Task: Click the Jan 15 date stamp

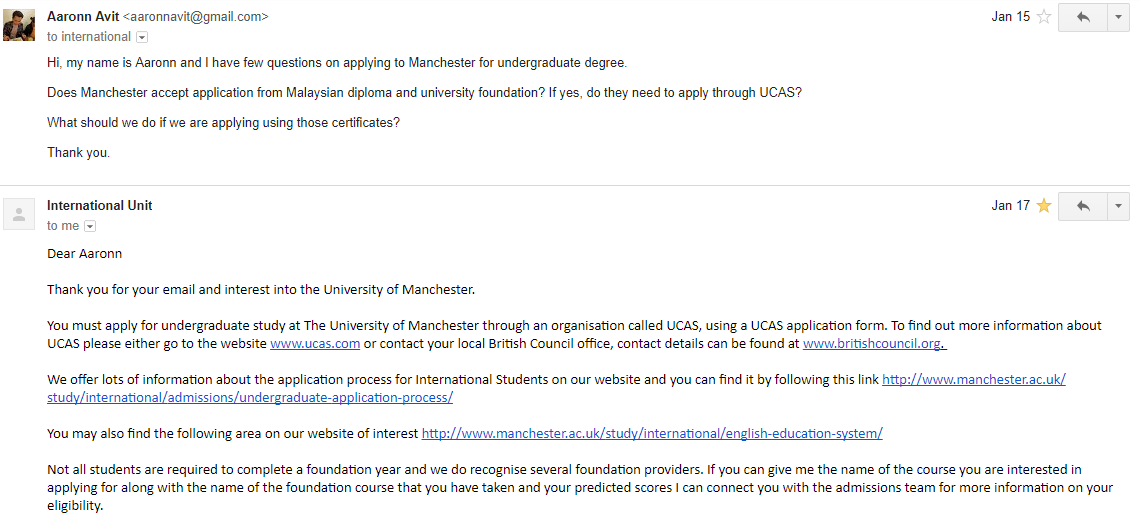Action: tap(1010, 17)
